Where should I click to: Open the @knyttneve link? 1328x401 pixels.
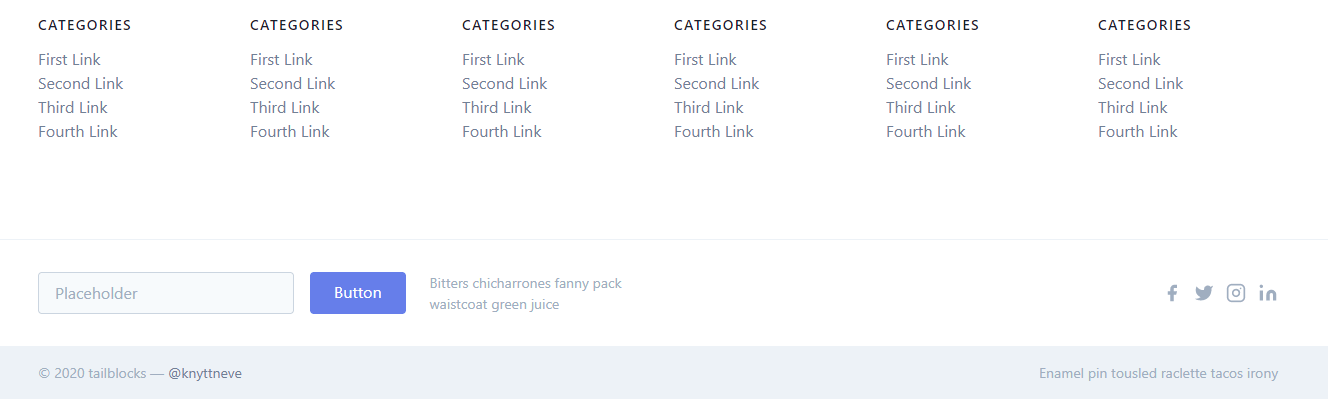tap(205, 374)
